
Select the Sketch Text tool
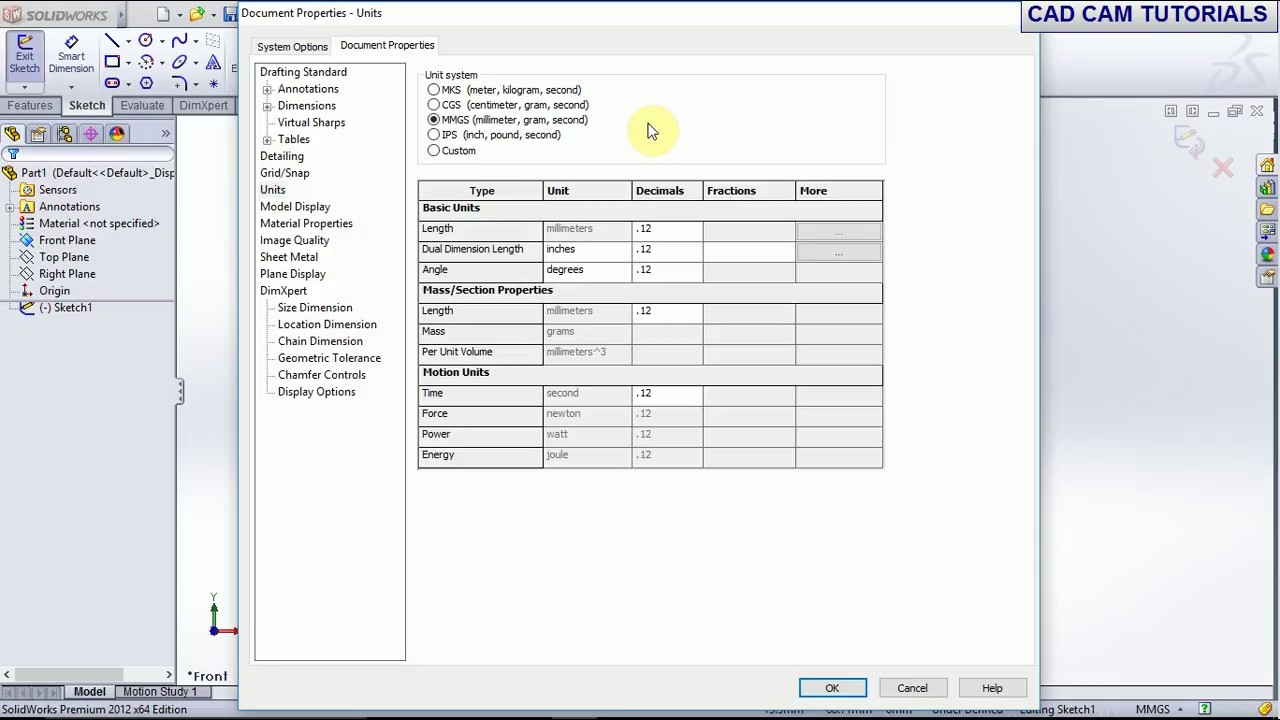click(x=213, y=62)
